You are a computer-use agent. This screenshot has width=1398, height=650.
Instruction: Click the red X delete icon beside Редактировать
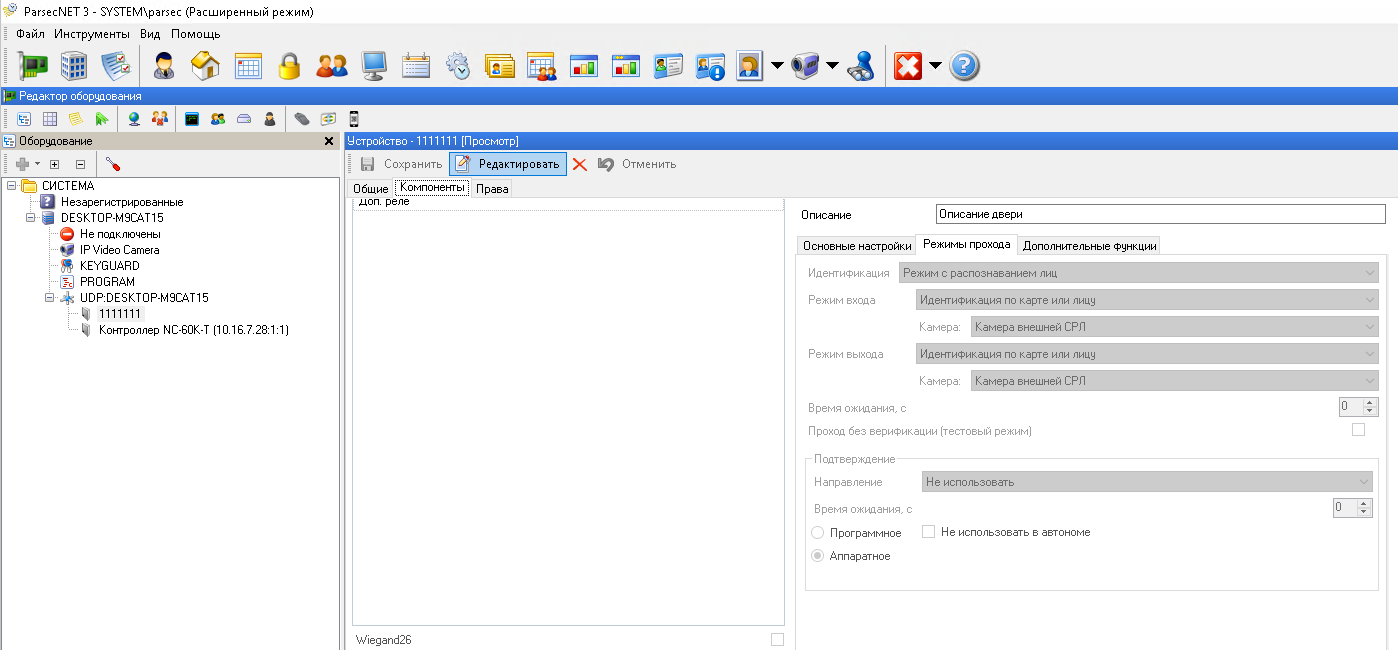point(579,164)
